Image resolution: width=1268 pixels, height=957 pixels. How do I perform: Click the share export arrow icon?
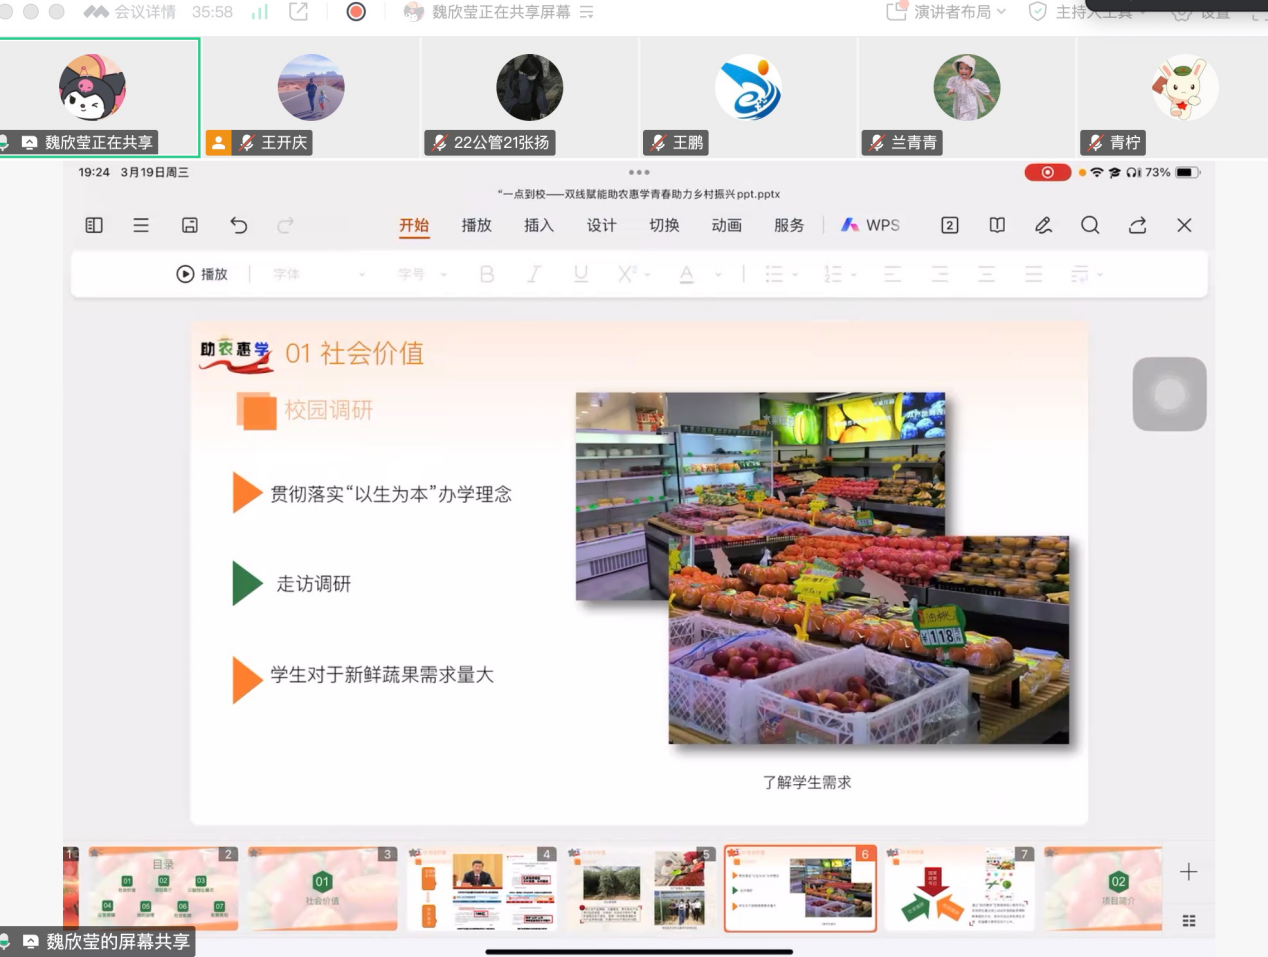click(x=1137, y=225)
